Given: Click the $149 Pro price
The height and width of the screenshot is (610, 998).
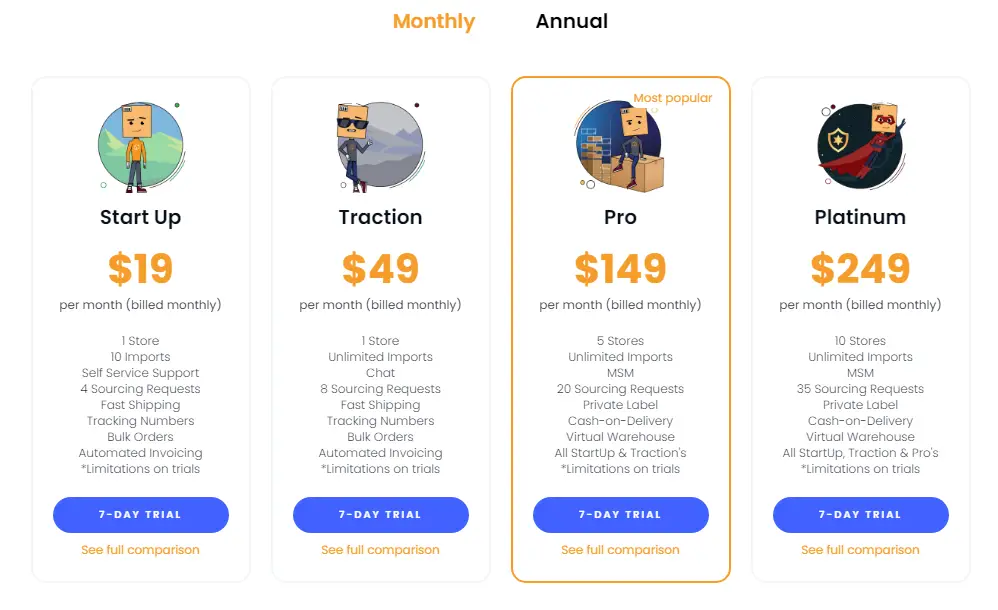Looking at the screenshot, I should (x=620, y=268).
